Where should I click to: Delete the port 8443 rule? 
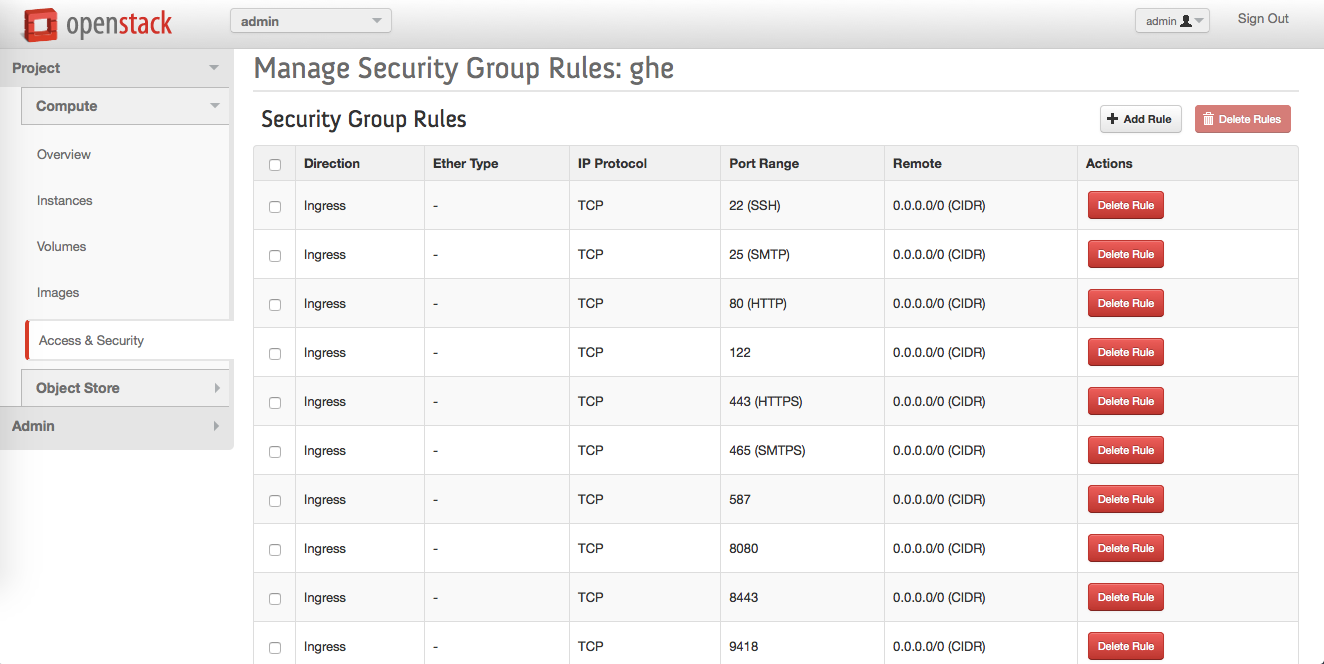tap(1126, 597)
